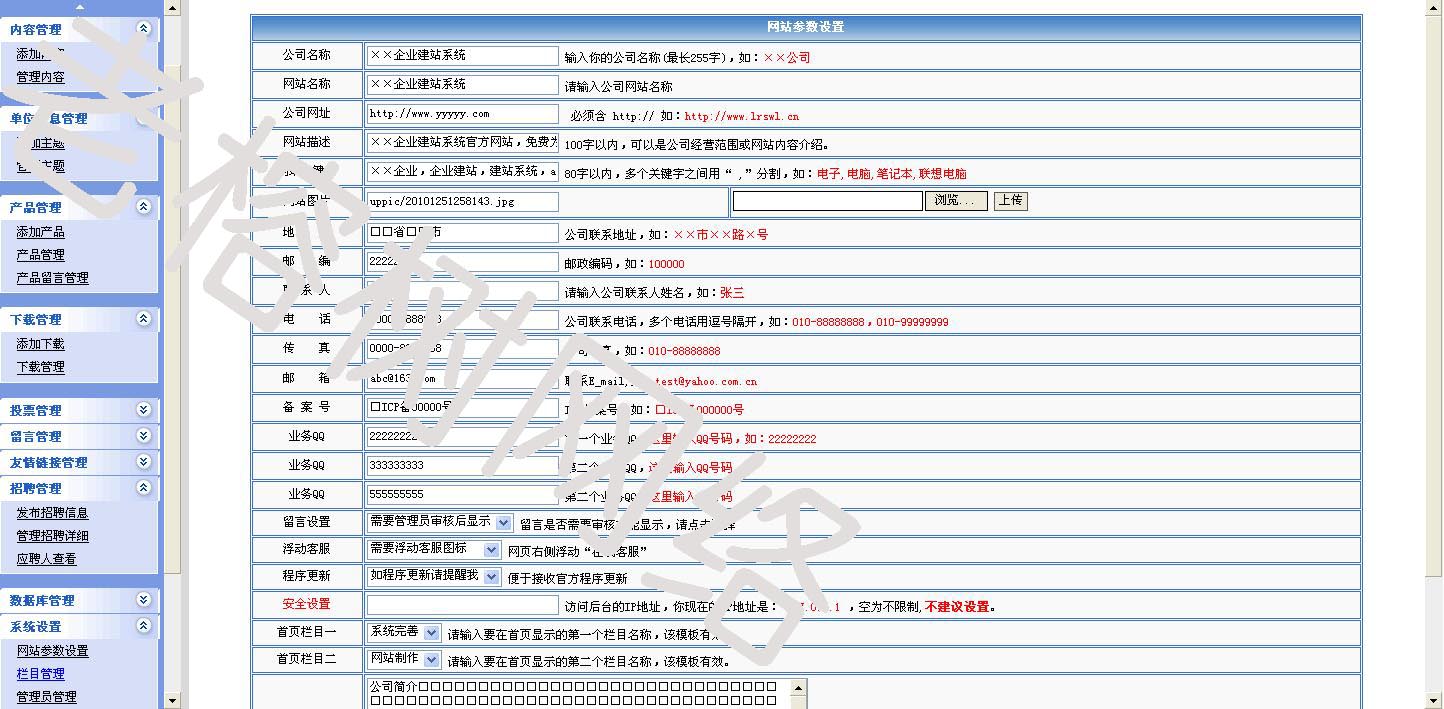Focus the 邮箱 email input field
Image resolution: width=1444 pixels, height=709 pixels.
[463, 379]
